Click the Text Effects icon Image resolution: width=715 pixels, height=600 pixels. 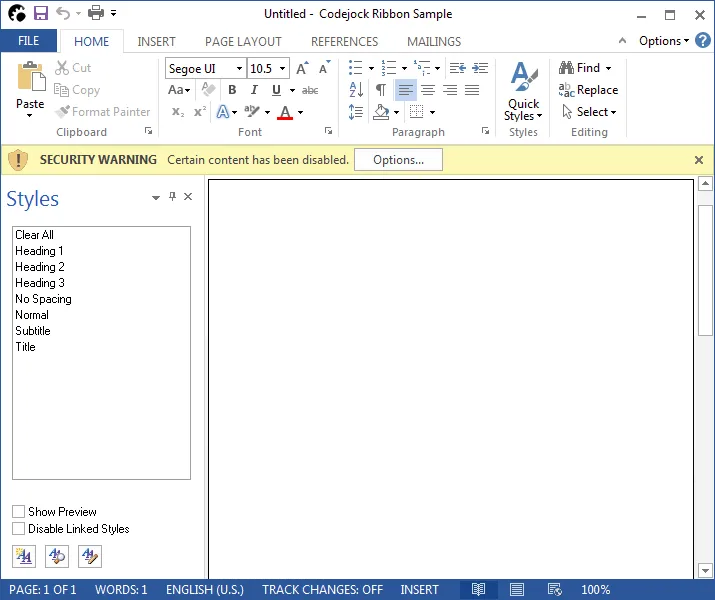coord(223,112)
